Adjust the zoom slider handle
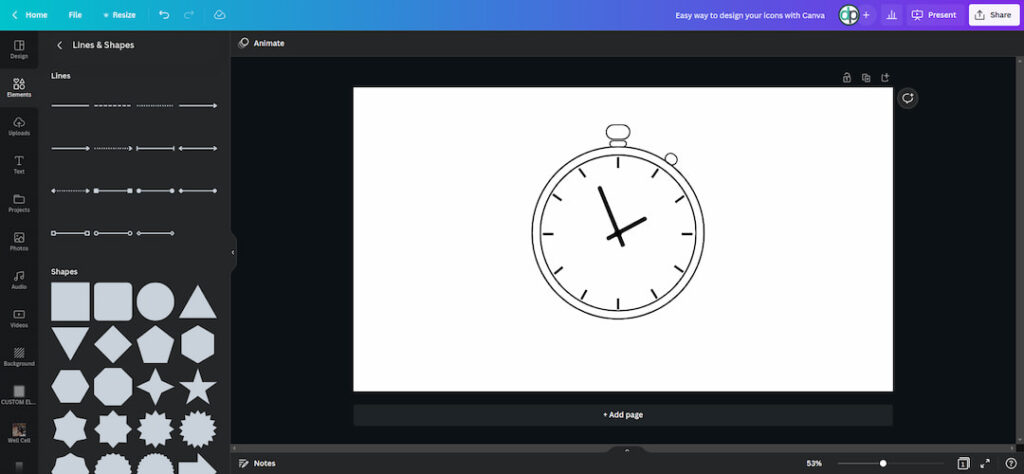Image resolution: width=1024 pixels, height=474 pixels. pos(883,464)
